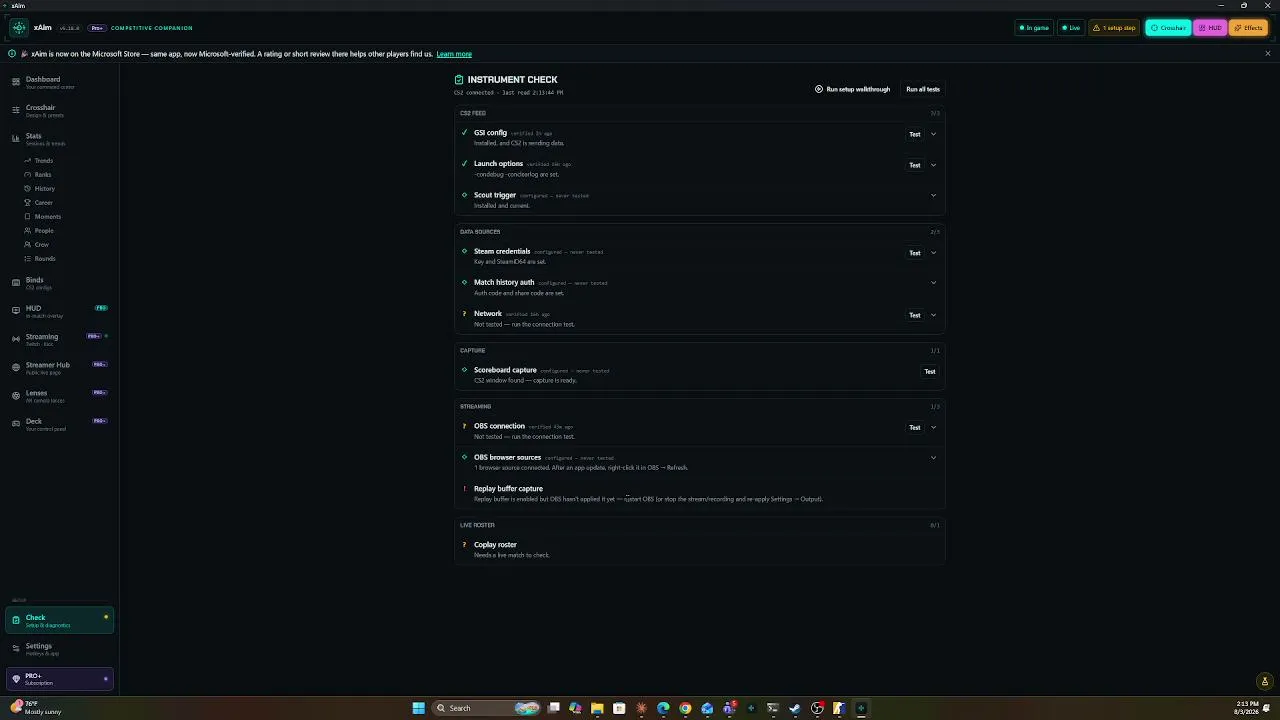Open the taskbar clock and date

1247,708
